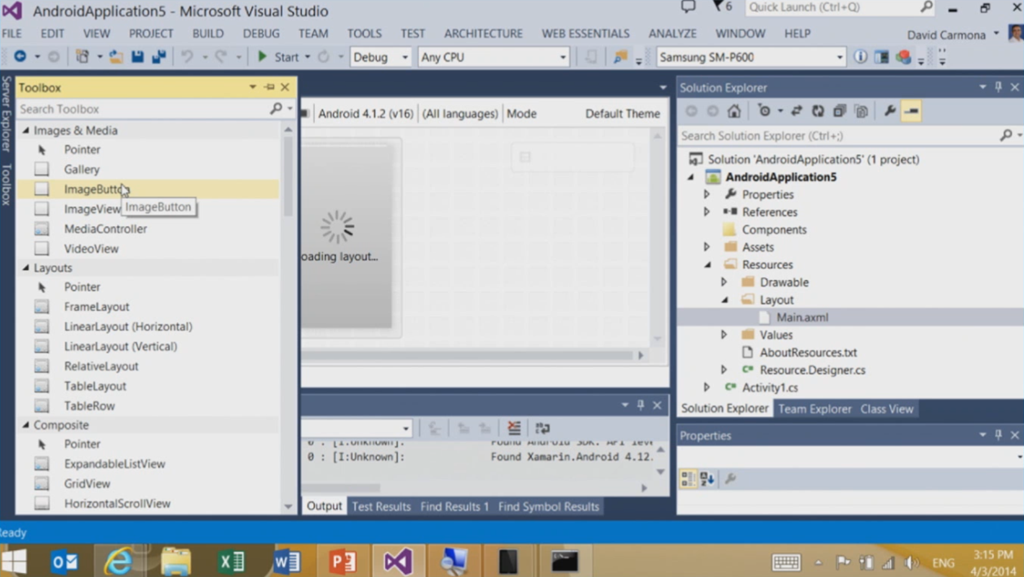Click the Pending Changes Filter clock icon
The width and height of the screenshot is (1024, 577).
point(764,111)
